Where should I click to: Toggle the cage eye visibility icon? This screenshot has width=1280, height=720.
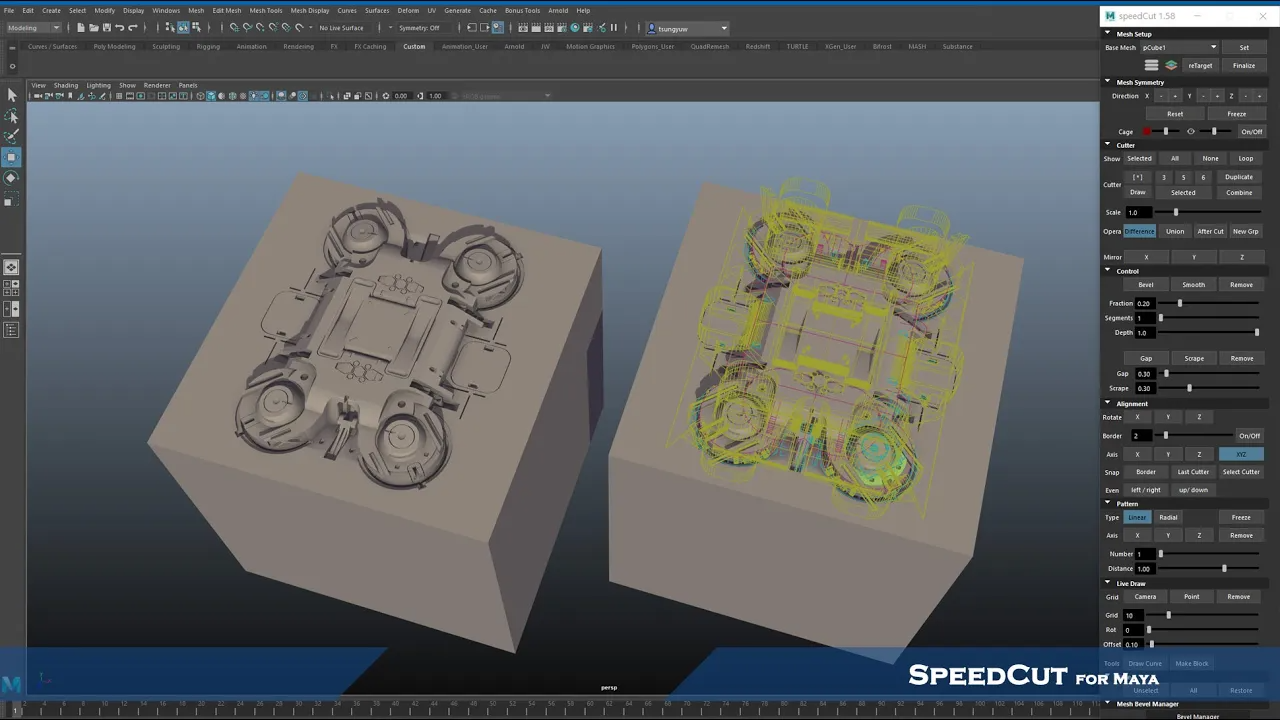coord(1190,132)
